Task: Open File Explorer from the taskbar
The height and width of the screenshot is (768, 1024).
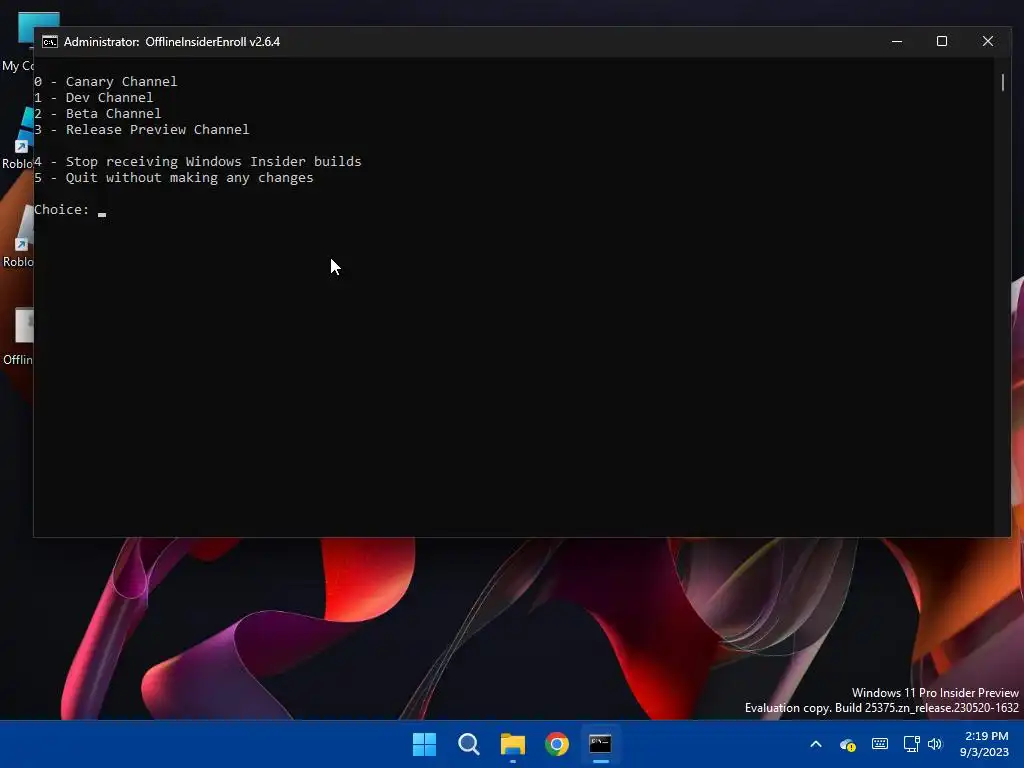Action: tap(513, 744)
